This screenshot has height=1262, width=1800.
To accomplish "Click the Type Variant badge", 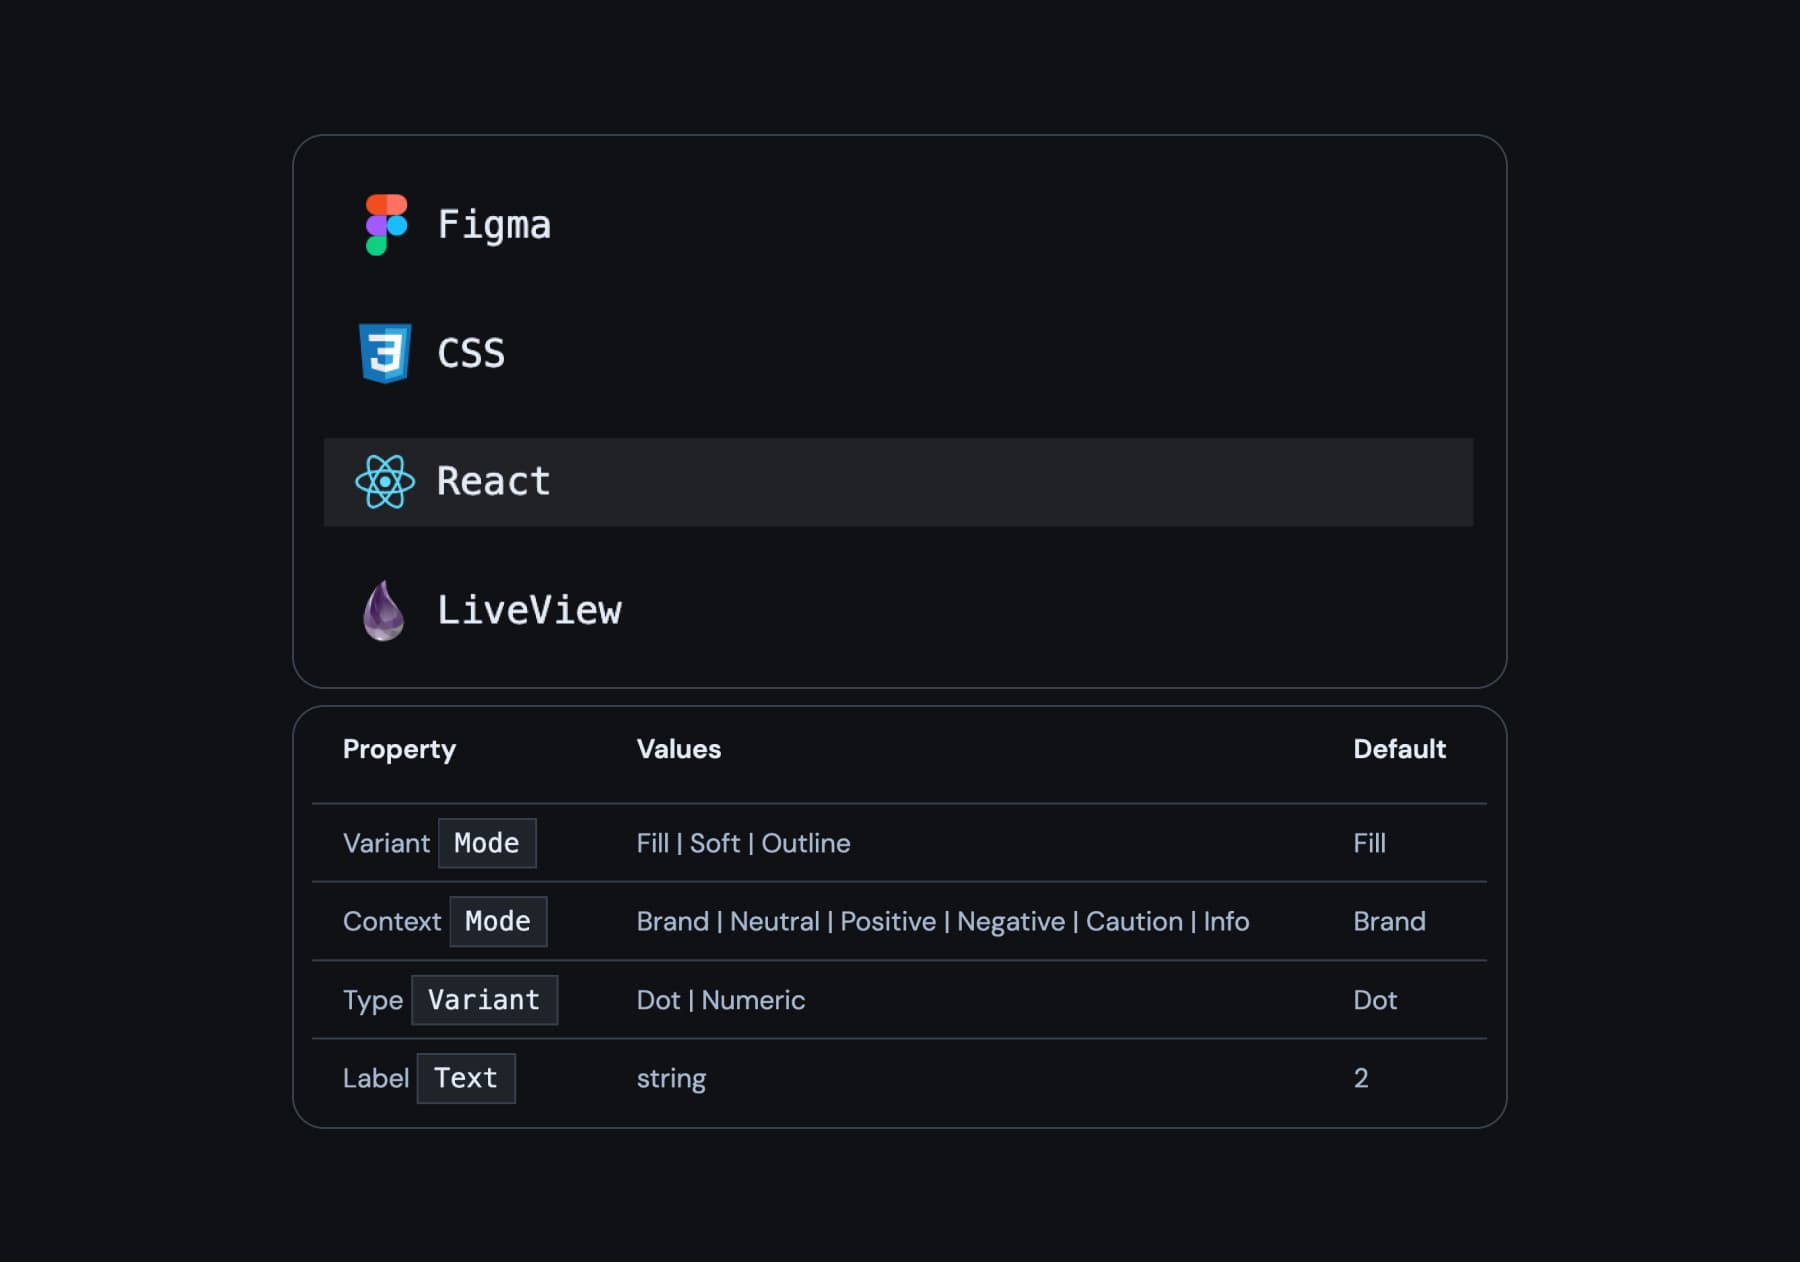I will click(x=484, y=999).
